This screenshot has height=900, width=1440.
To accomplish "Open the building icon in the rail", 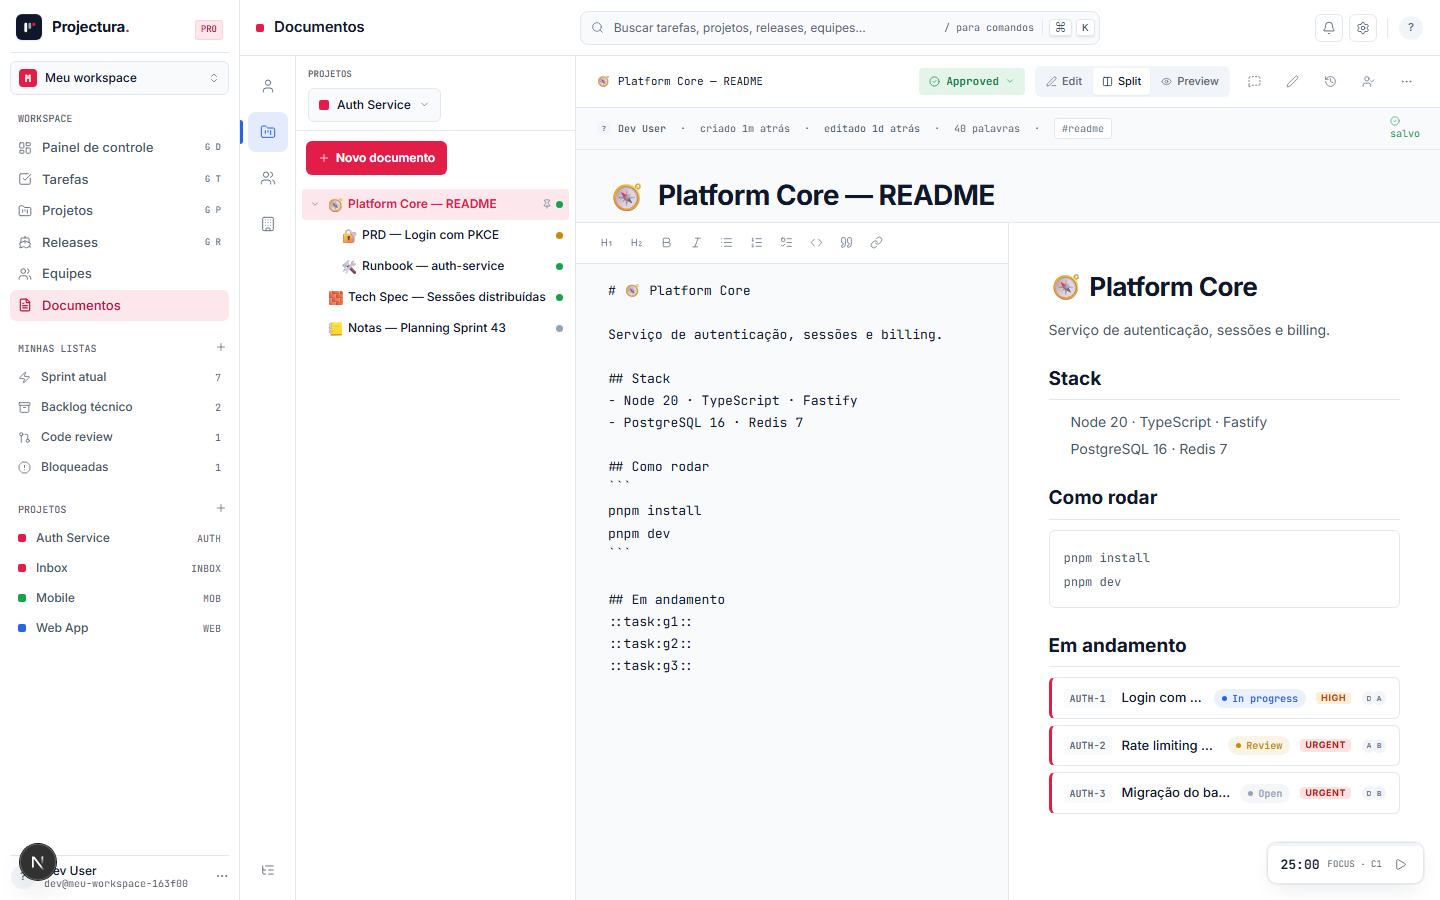I will coord(268,224).
